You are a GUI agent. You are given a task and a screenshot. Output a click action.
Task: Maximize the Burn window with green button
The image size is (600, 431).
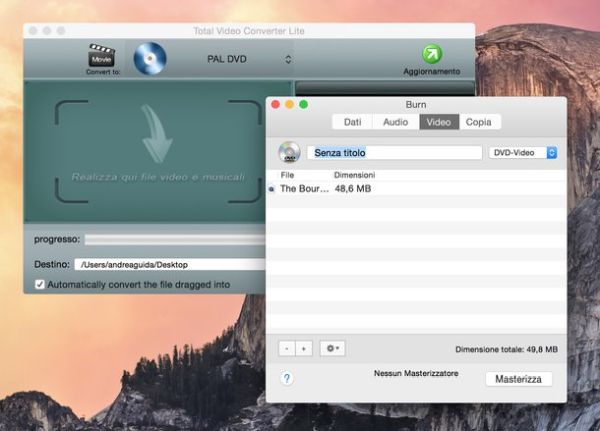303,104
